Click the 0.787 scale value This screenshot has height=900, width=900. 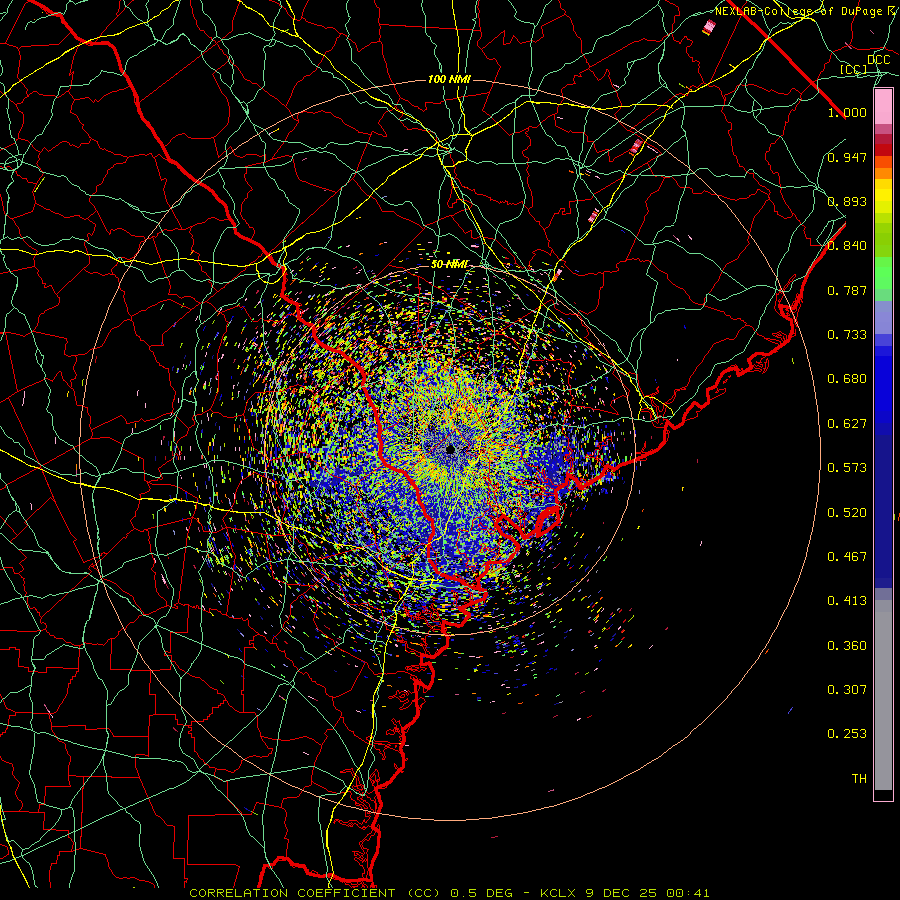pyautogui.click(x=847, y=290)
